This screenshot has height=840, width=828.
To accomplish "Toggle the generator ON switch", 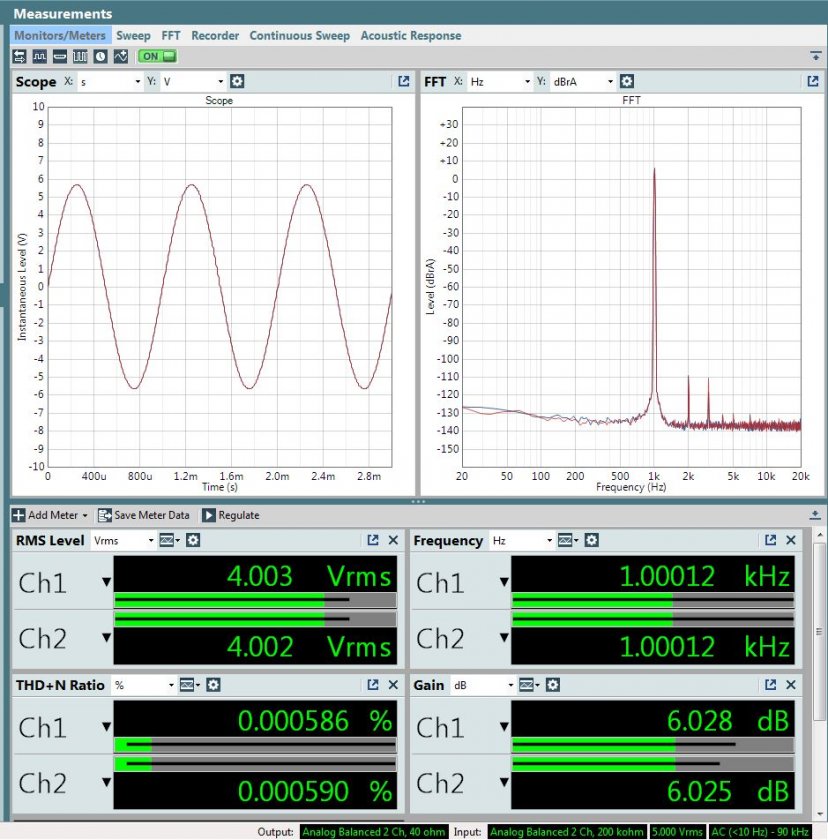I will click(157, 56).
